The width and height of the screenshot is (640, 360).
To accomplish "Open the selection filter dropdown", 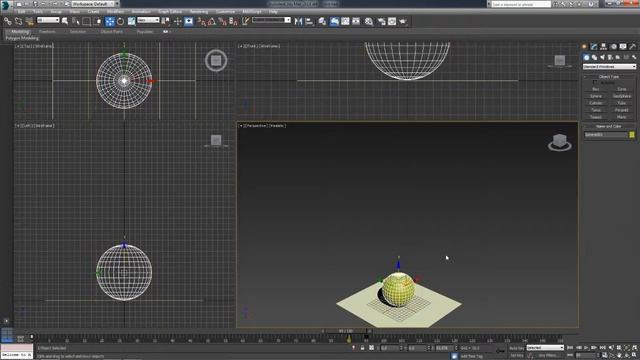I will click(x=48, y=20).
